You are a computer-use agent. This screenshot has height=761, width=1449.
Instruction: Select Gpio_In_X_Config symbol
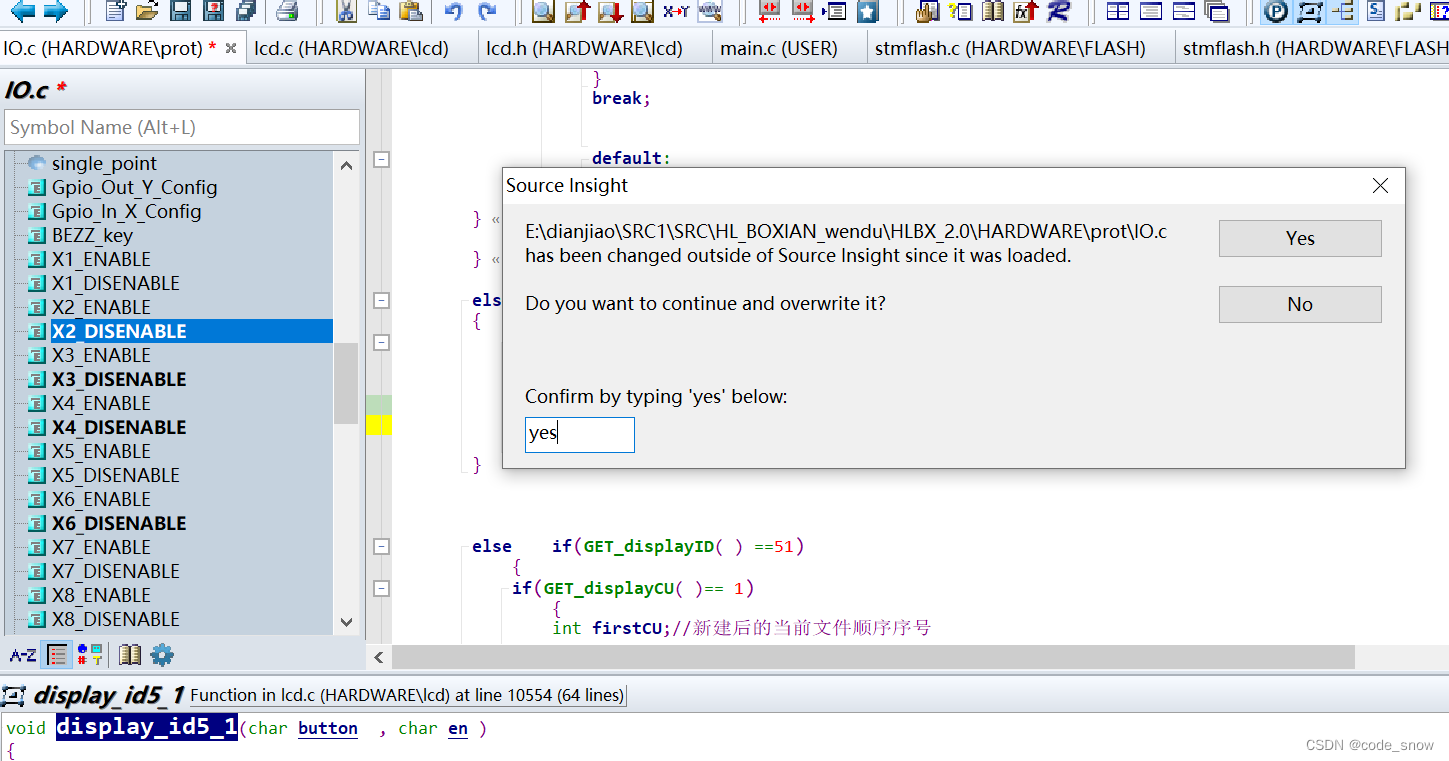[126, 211]
